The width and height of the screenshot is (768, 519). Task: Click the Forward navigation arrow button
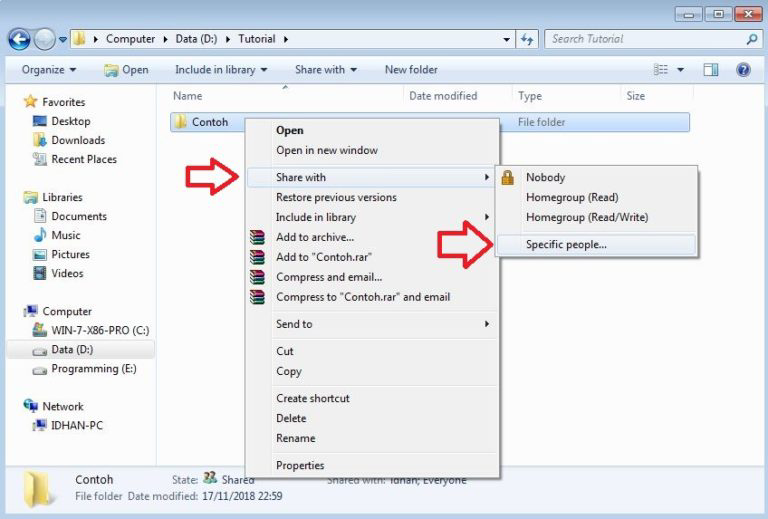45,39
